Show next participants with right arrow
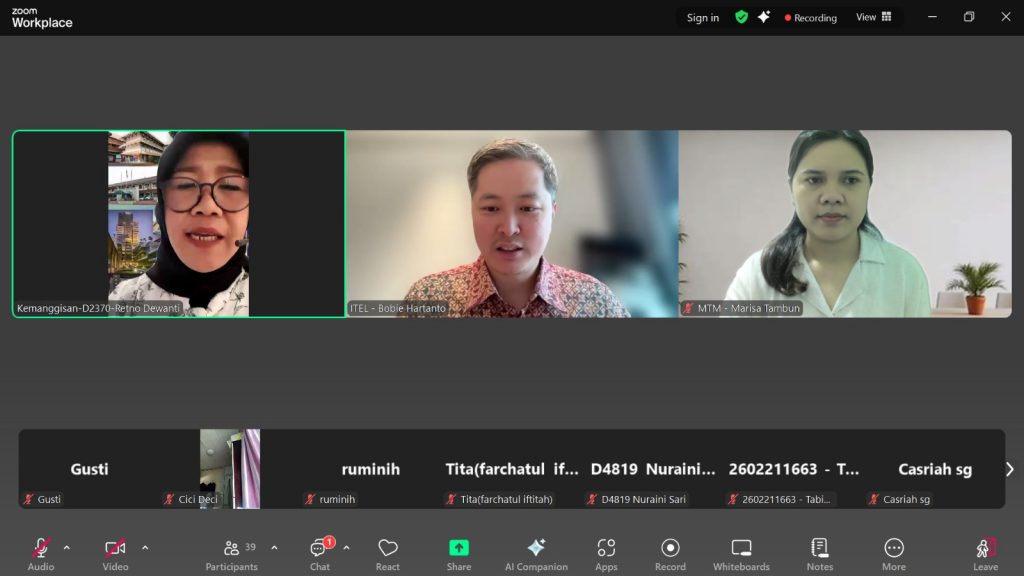Screen dimensions: 1024x576 click(x=1009, y=469)
